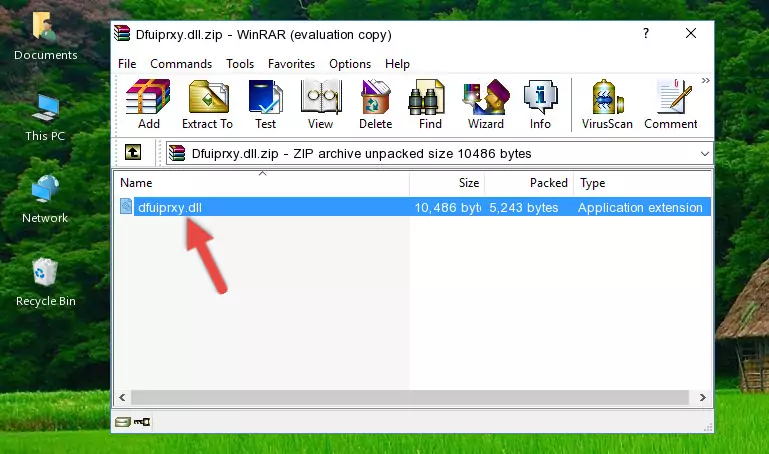The height and width of the screenshot is (454, 769).
Task: Open the File menu
Action: tap(127, 64)
